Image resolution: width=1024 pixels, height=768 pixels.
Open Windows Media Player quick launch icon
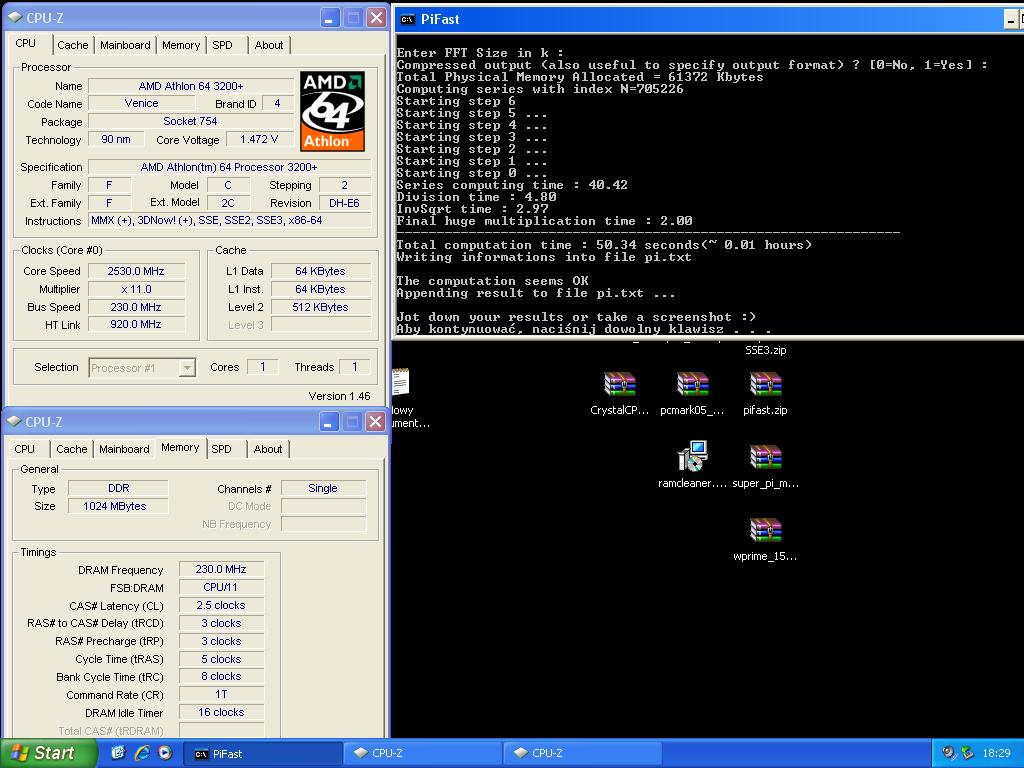165,753
